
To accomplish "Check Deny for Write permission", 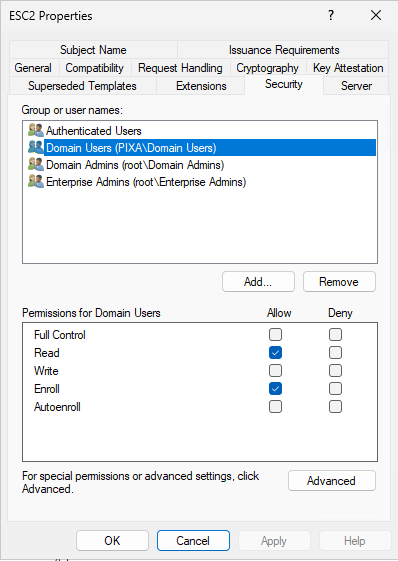I will (x=335, y=370).
